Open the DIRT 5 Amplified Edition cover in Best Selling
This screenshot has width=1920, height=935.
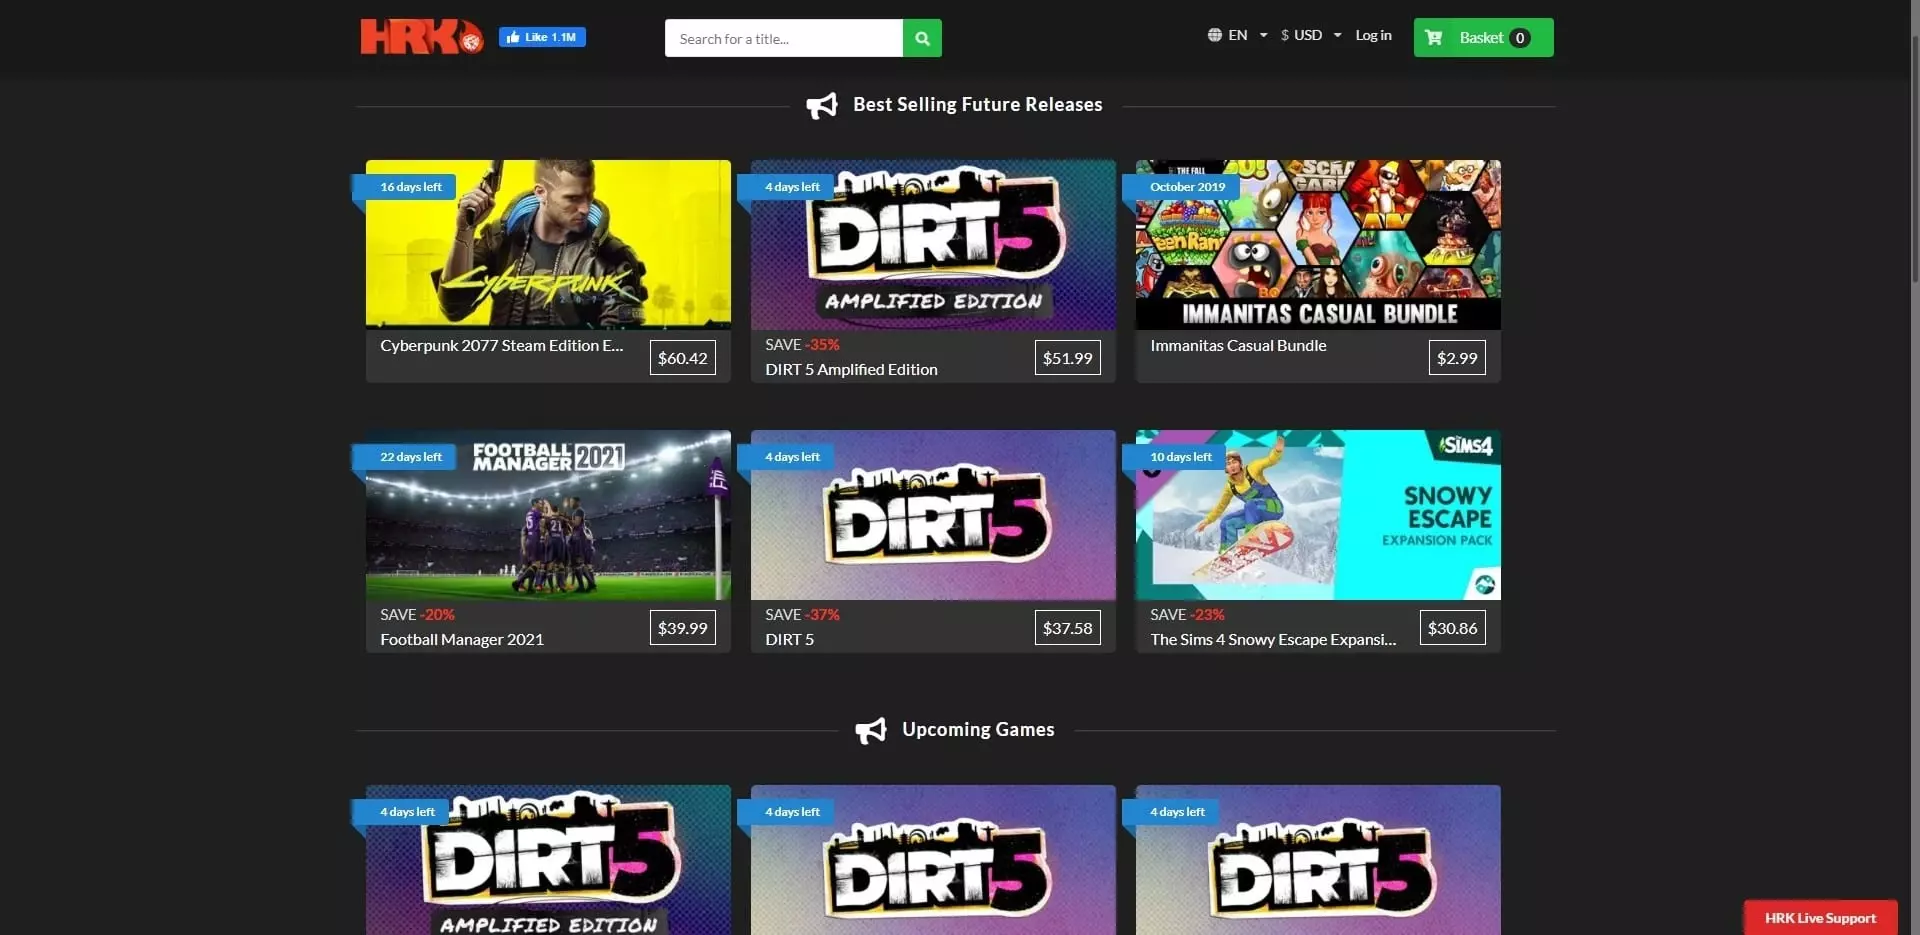[933, 244]
